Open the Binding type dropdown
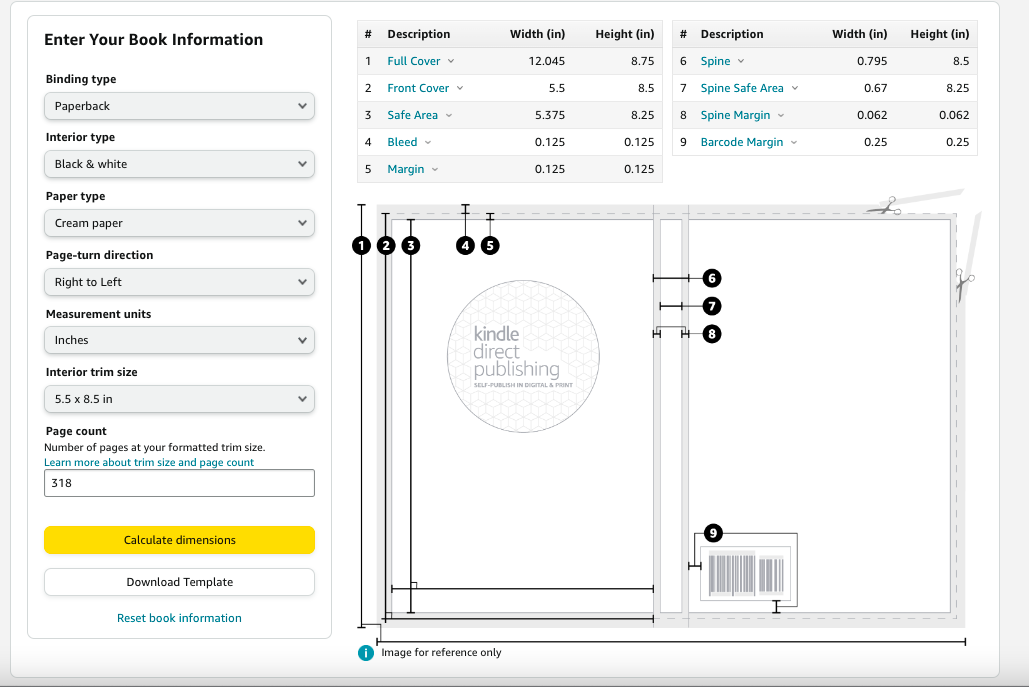Screen dimensions: 1029x687 tap(179, 106)
